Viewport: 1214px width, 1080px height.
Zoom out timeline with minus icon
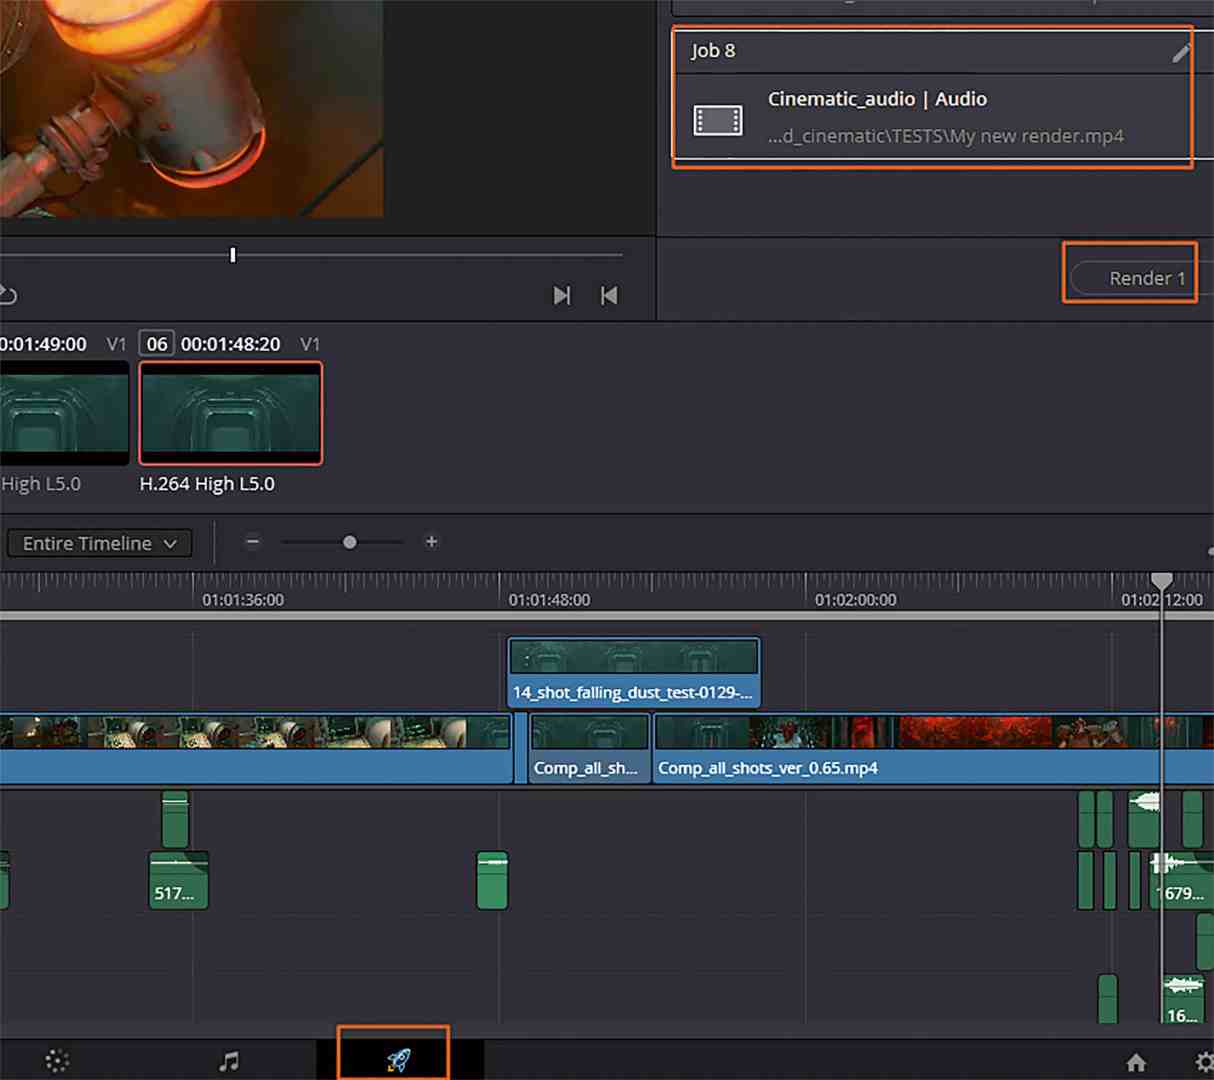[x=253, y=542]
